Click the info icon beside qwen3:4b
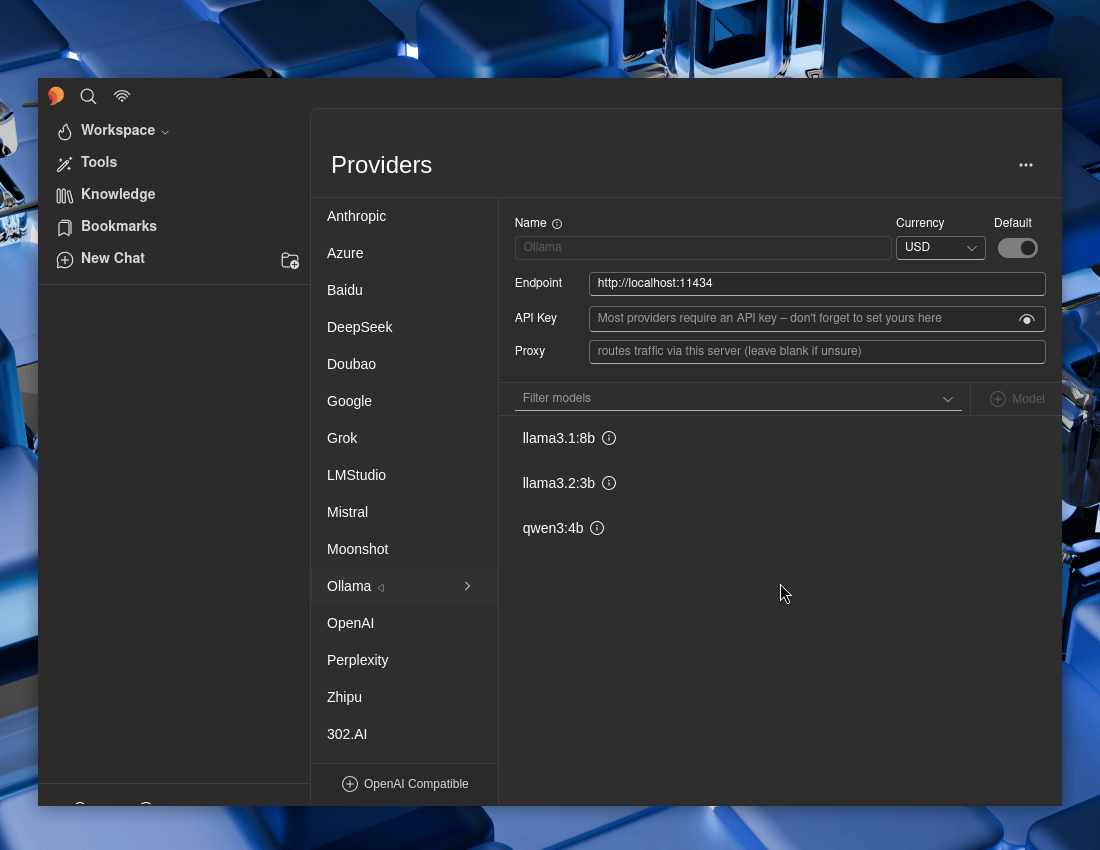Image resolution: width=1100 pixels, height=850 pixels. point(597,528)
